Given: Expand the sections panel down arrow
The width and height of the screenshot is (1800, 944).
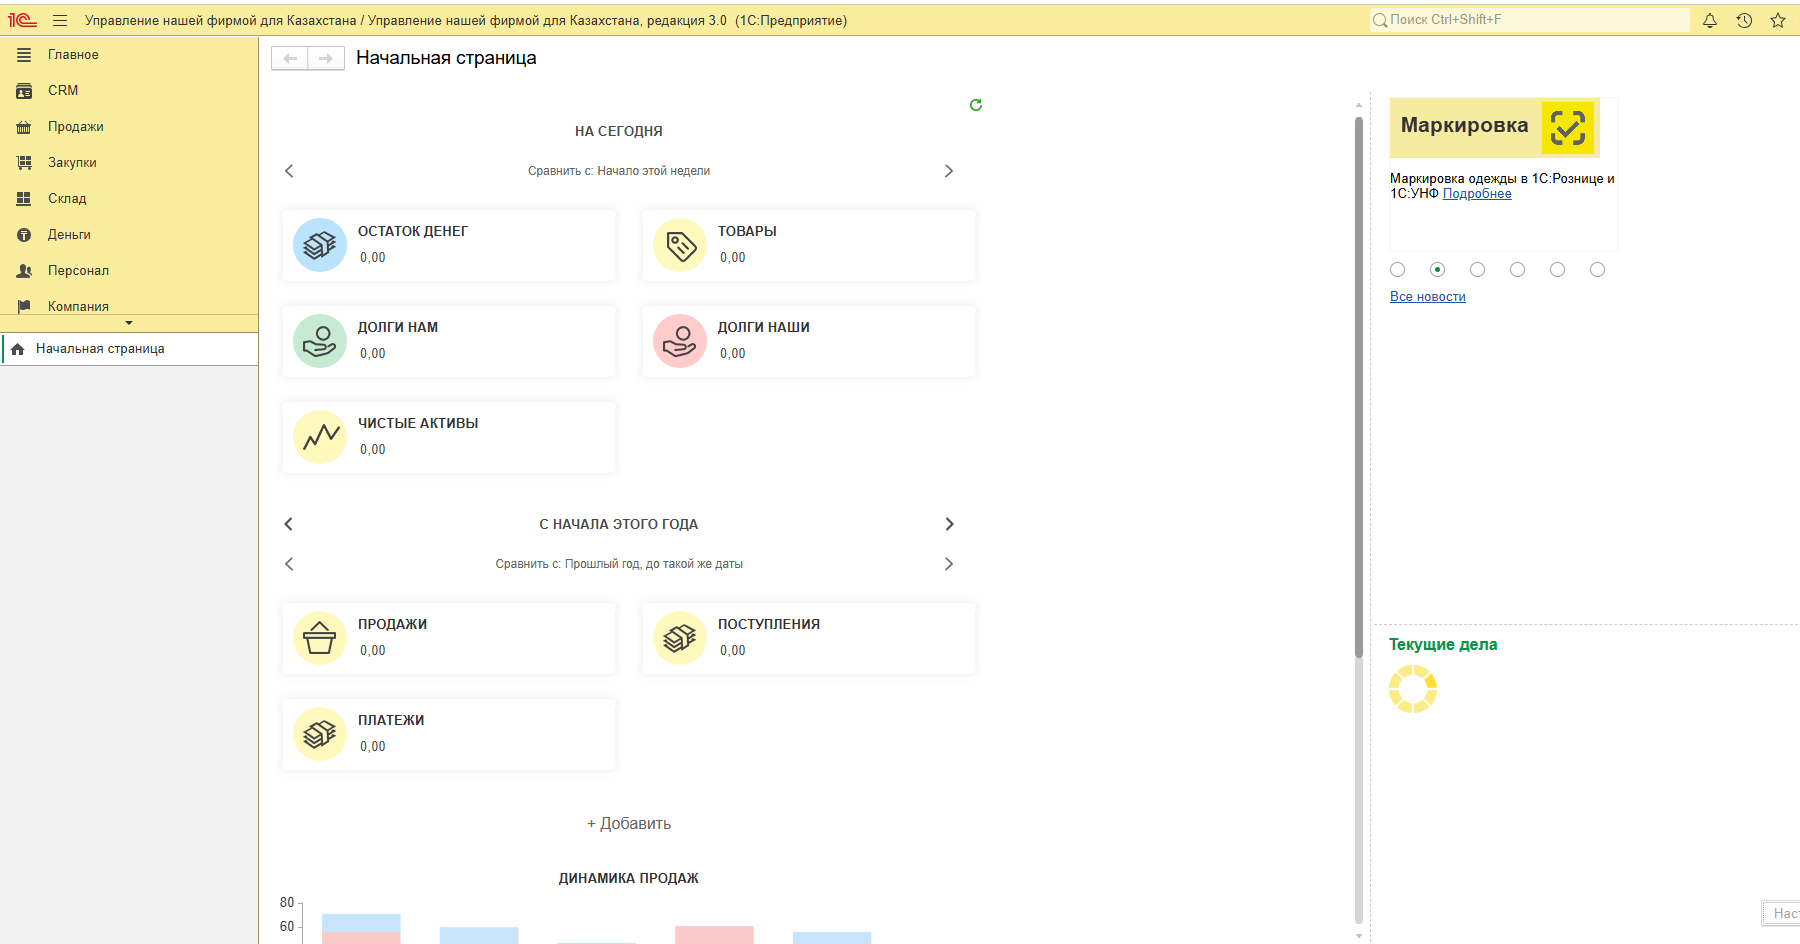Looking at the screenshot, I should pos(129,323).
